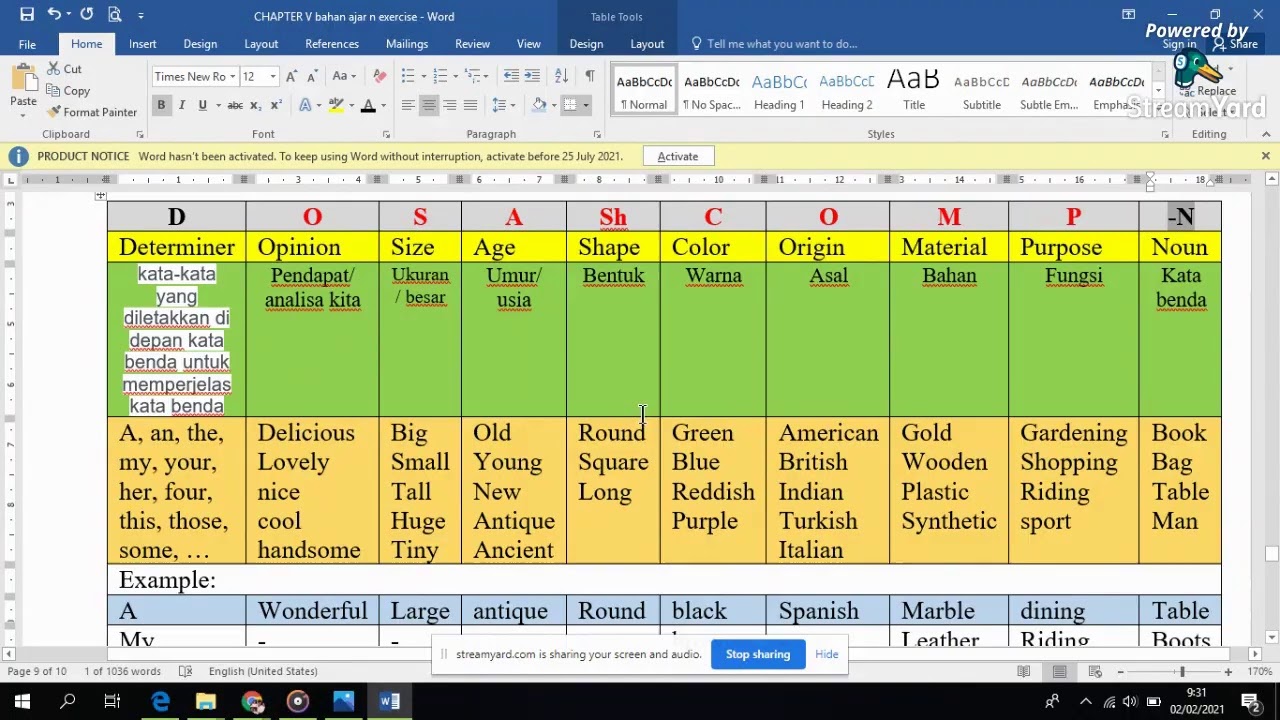This screenshot has width=1280, height=720.
Task: Open File Explorer from the taskbar
Action: tap(206, 702)
